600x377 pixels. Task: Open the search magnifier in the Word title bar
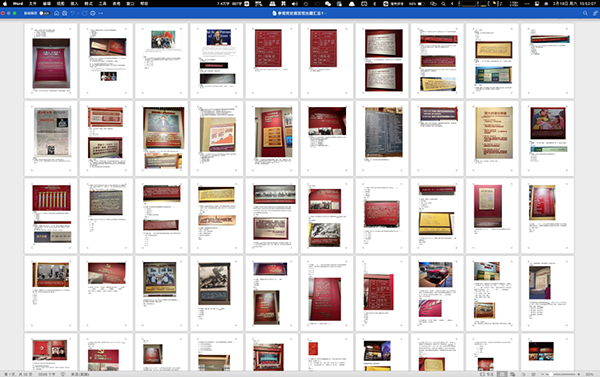[585, 13]
